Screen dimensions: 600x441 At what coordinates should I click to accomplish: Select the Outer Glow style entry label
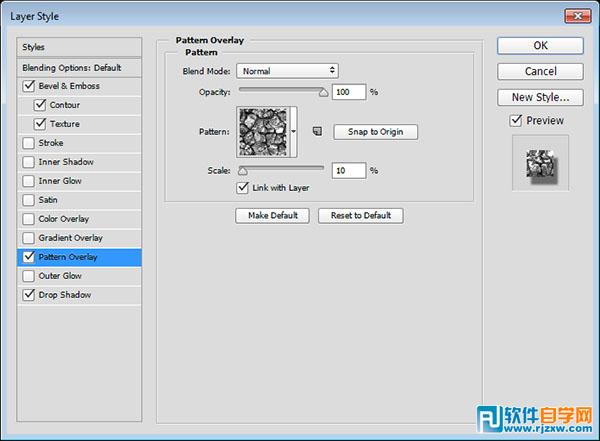coord(60,276)
